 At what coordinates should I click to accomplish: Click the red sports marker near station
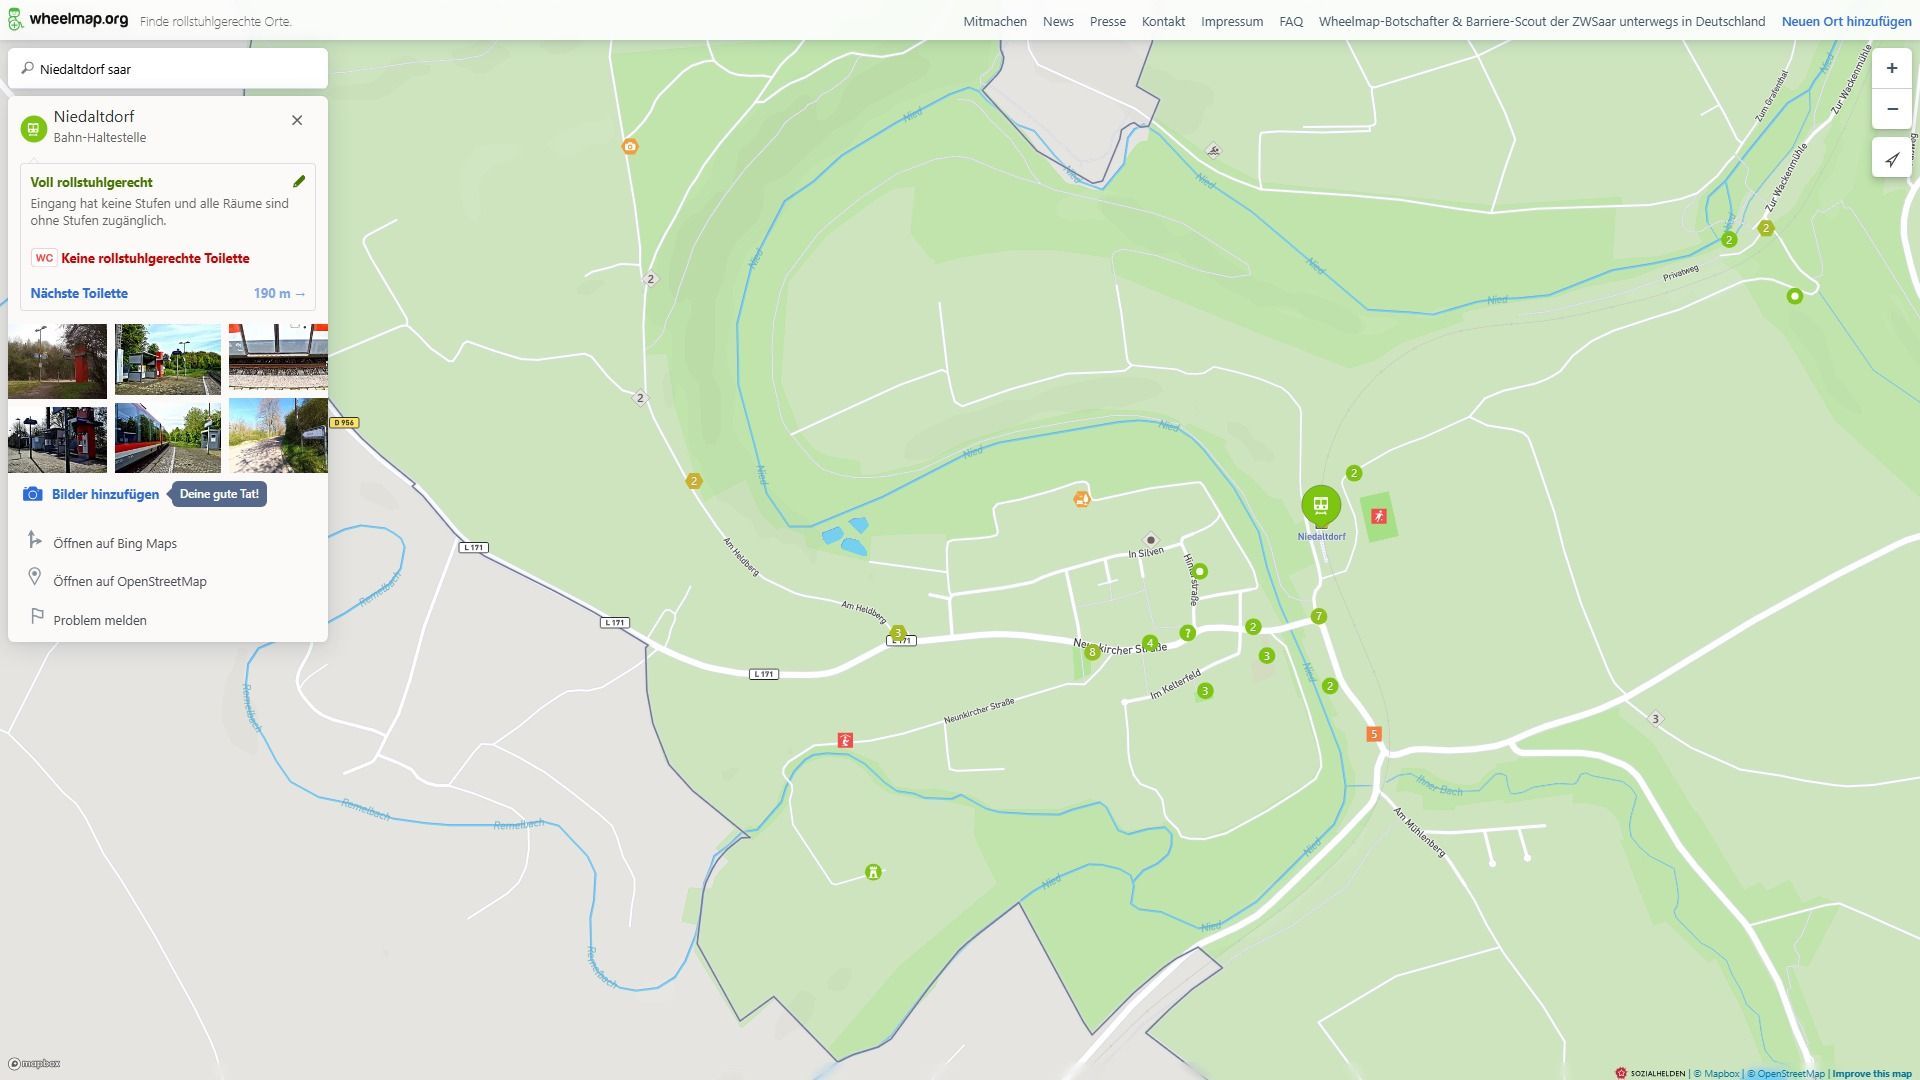[x=1379, y=516]
